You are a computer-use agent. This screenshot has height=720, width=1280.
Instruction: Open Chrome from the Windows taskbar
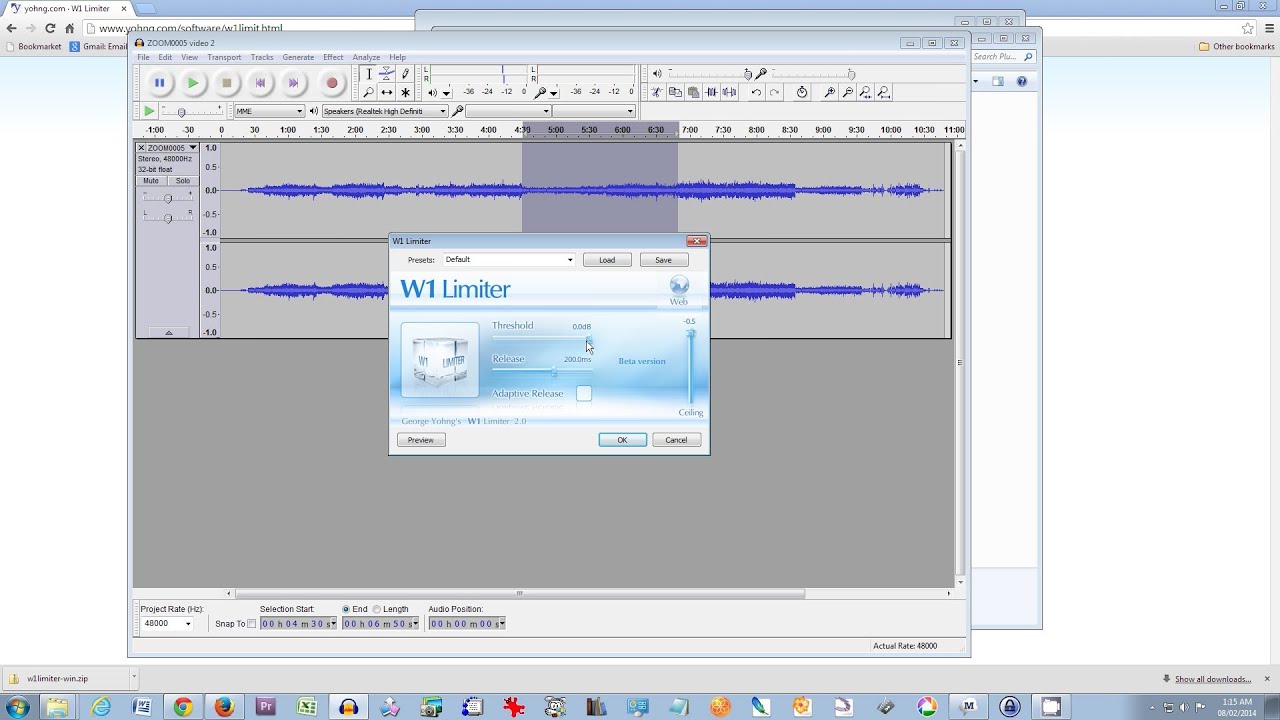(183, 707)
